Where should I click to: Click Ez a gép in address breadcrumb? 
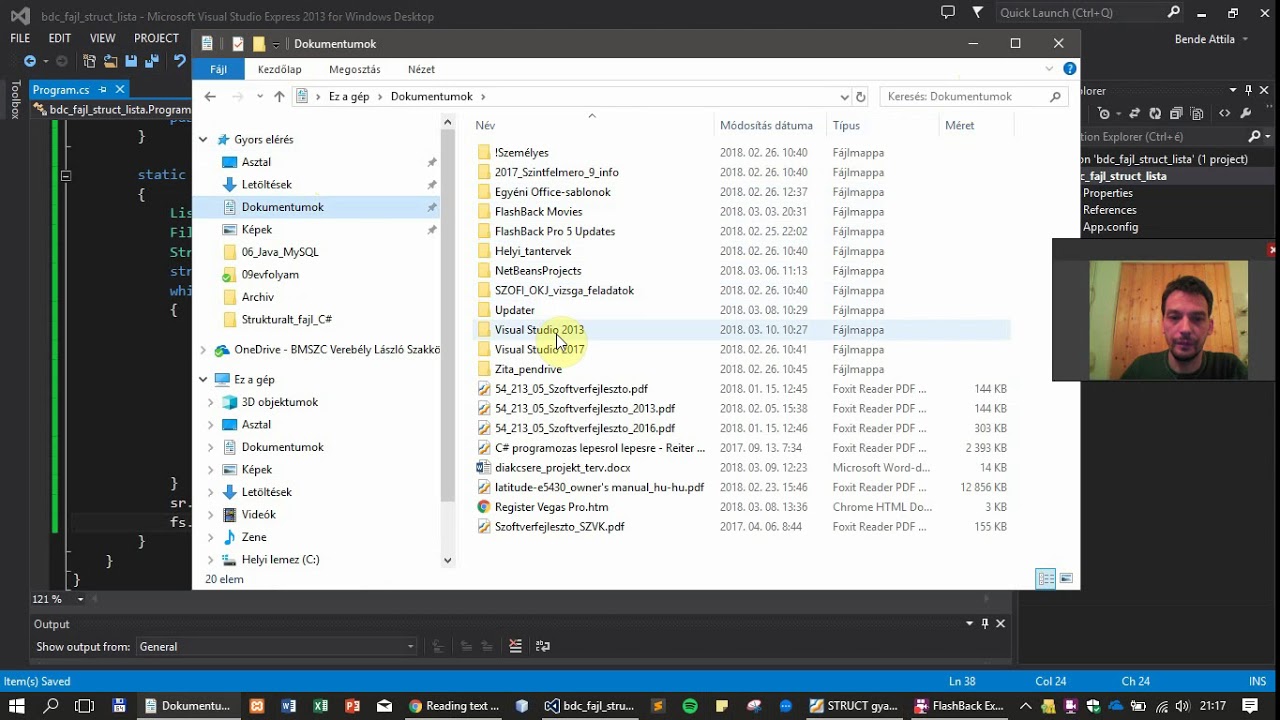[349, 97]
